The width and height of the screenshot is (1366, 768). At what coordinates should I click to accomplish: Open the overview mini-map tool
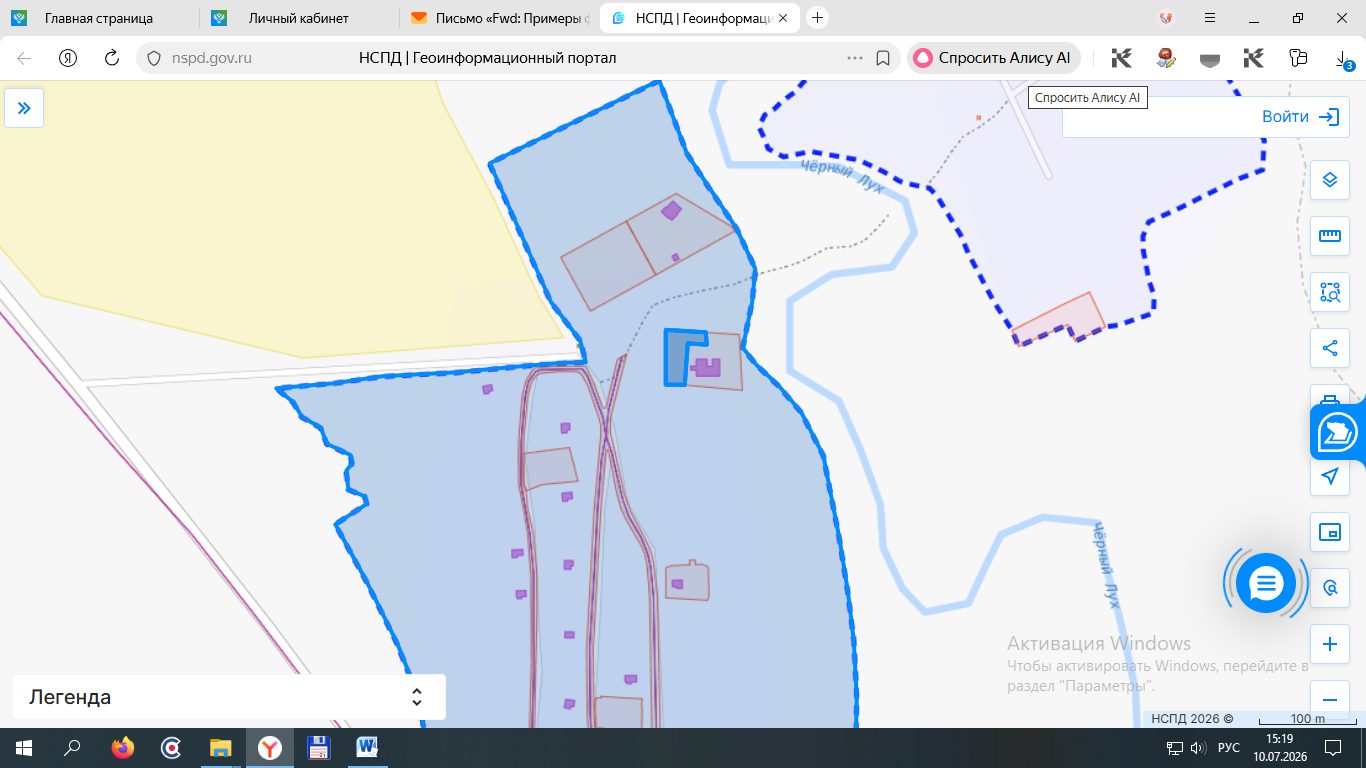pos(1329,532)
